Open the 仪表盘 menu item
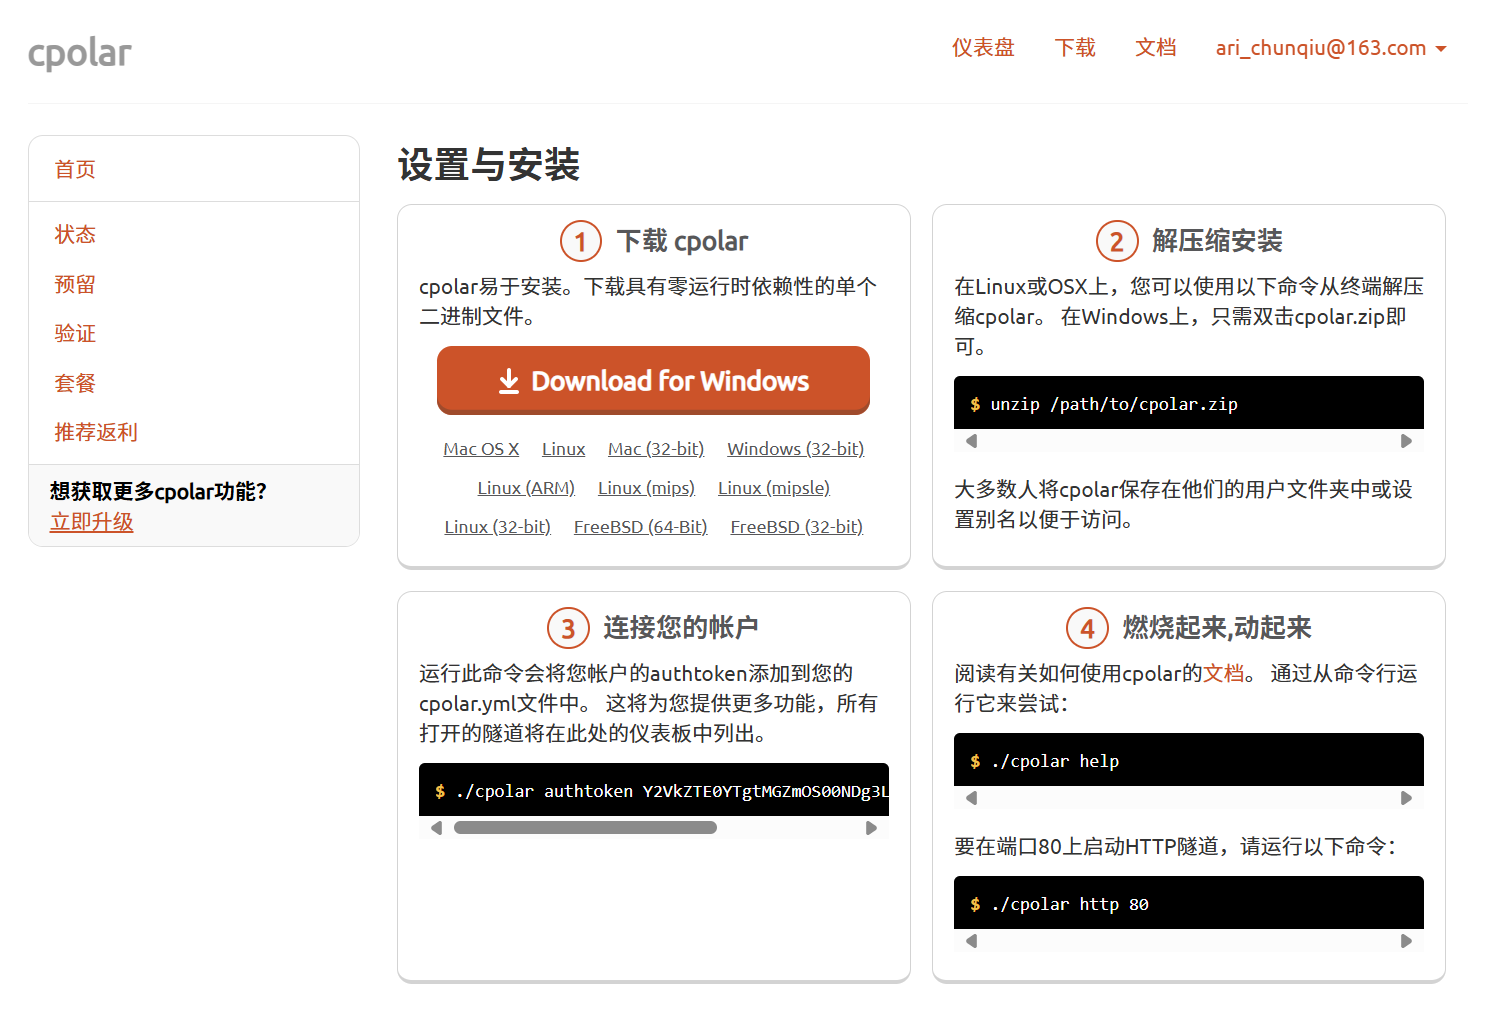Image resolution: width=1510 pixels, height=1024 pixels. click(983, 47)
